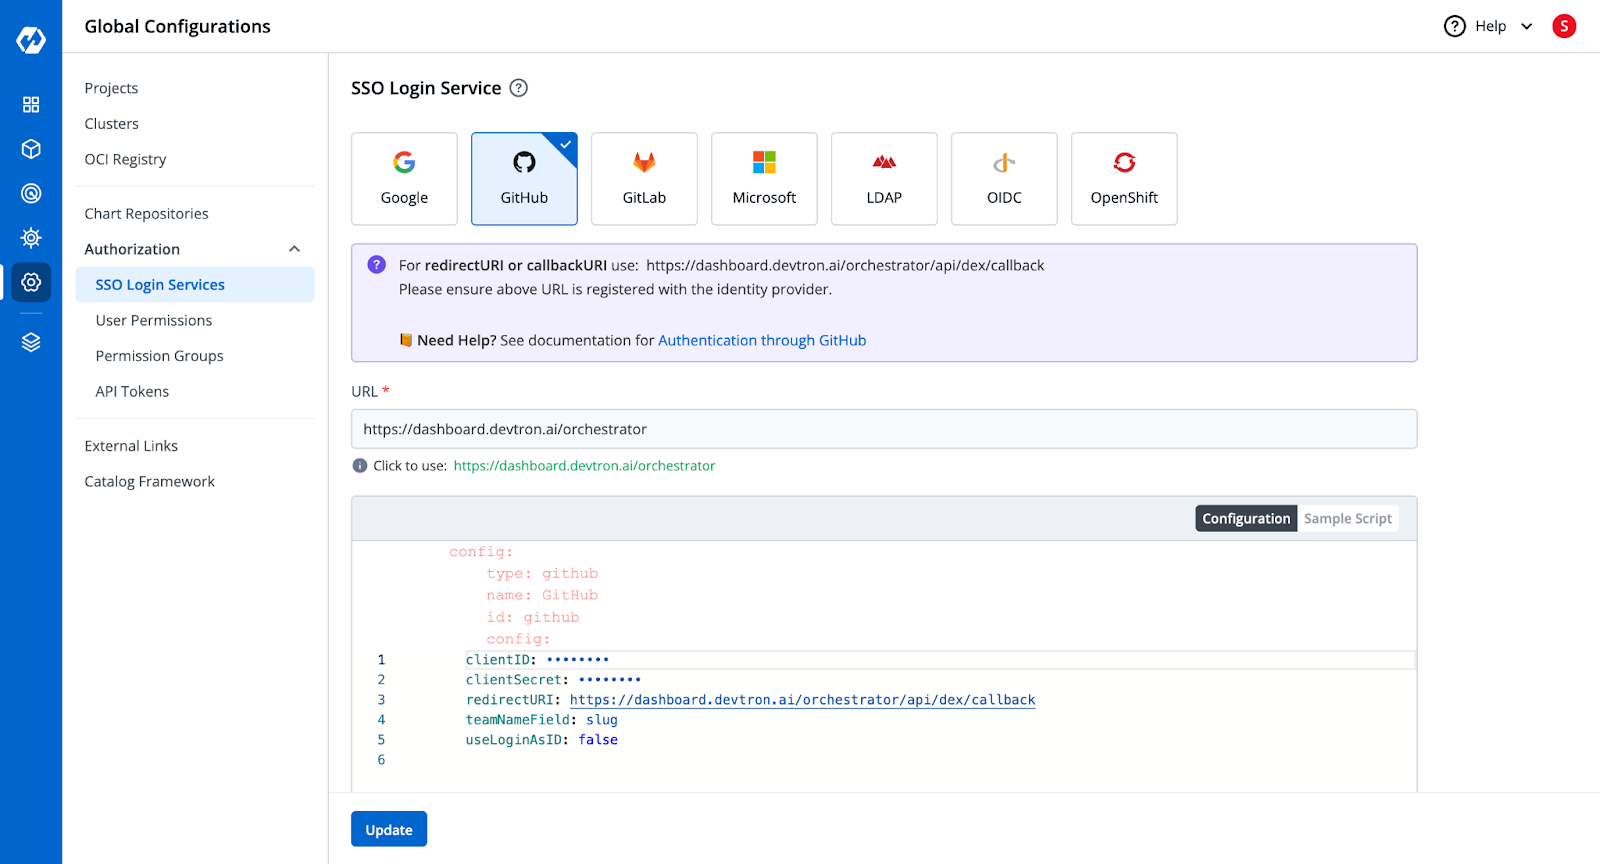
Task: Select the OIDC SSO provider
Action: pyautogui.click(x=1004, y=179)
